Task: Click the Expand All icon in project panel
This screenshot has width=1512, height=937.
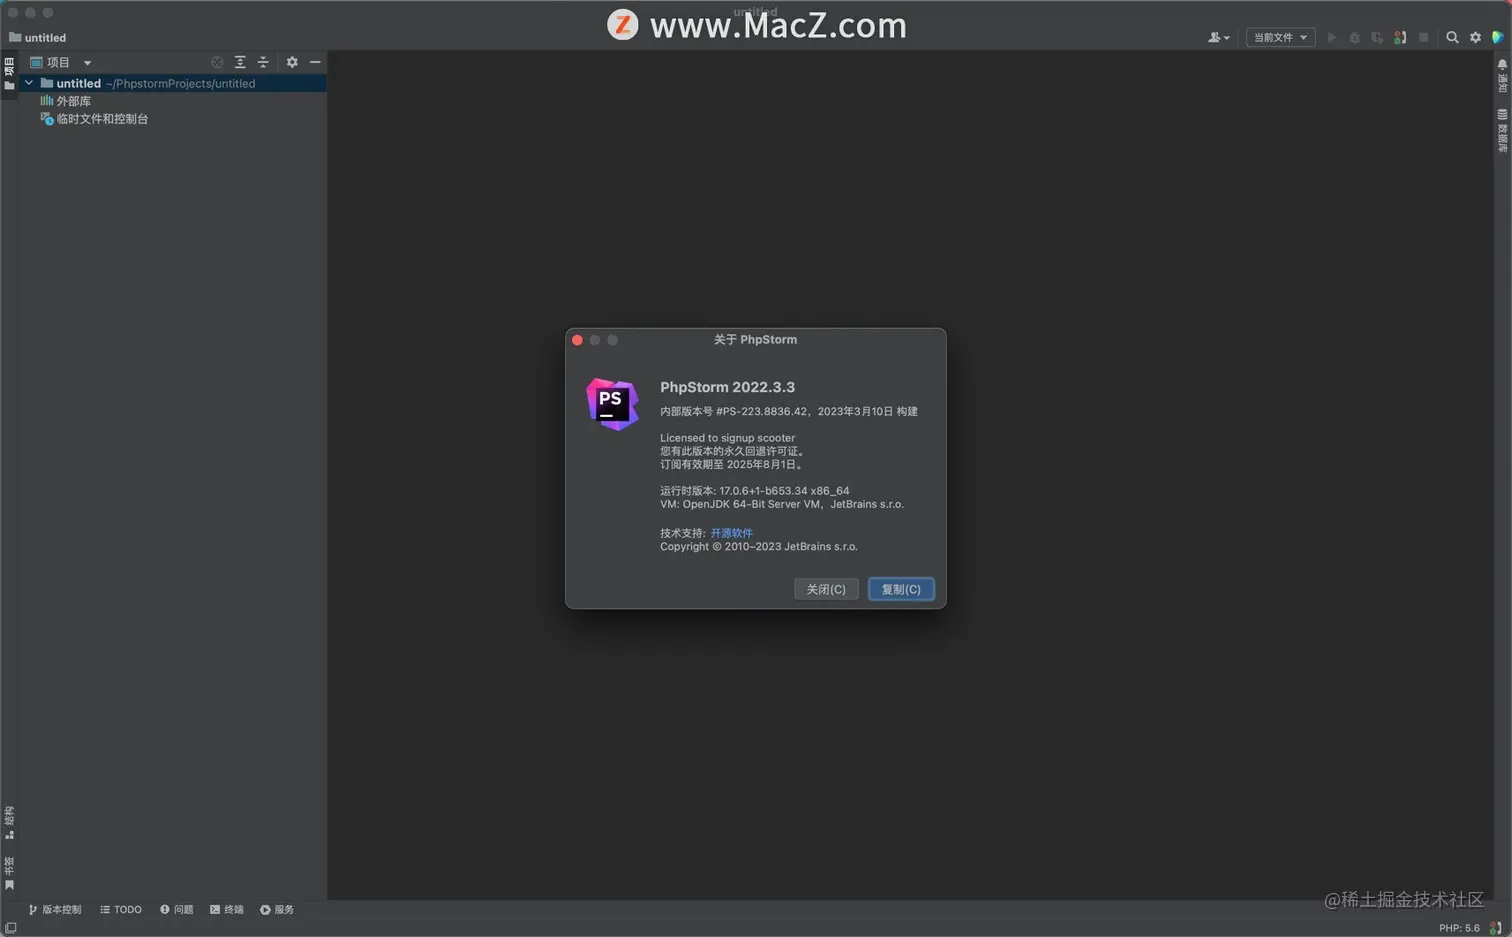Action: click(240, 62)
